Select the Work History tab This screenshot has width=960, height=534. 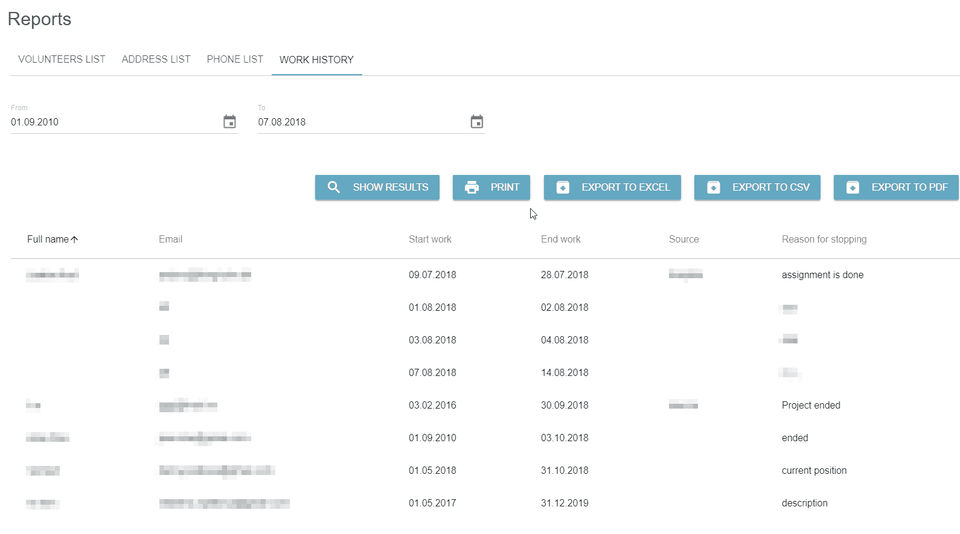coord(317,60)
